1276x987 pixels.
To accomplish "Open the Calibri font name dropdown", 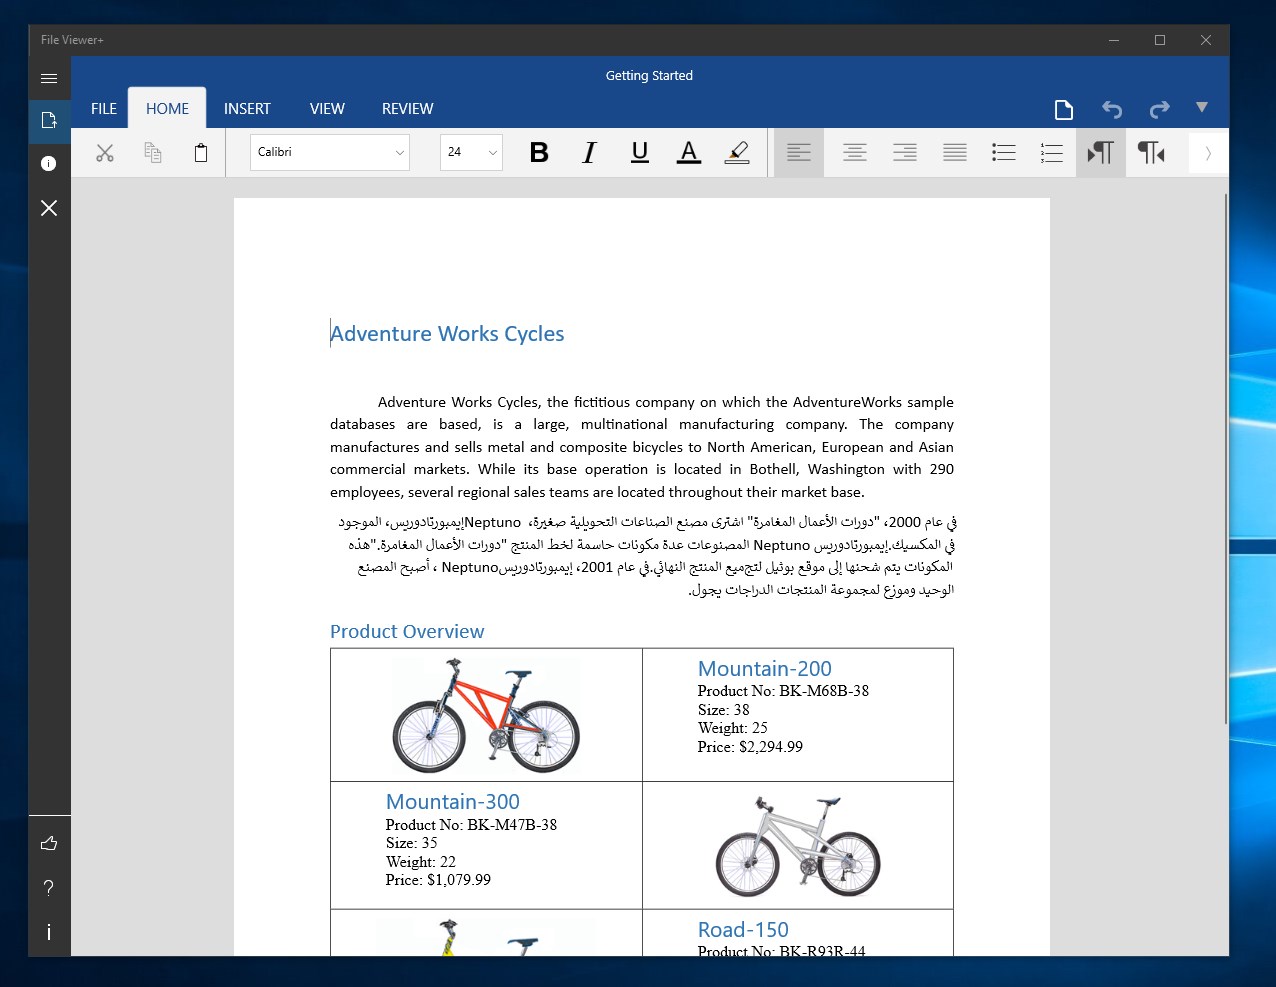I will pos(330,152).
